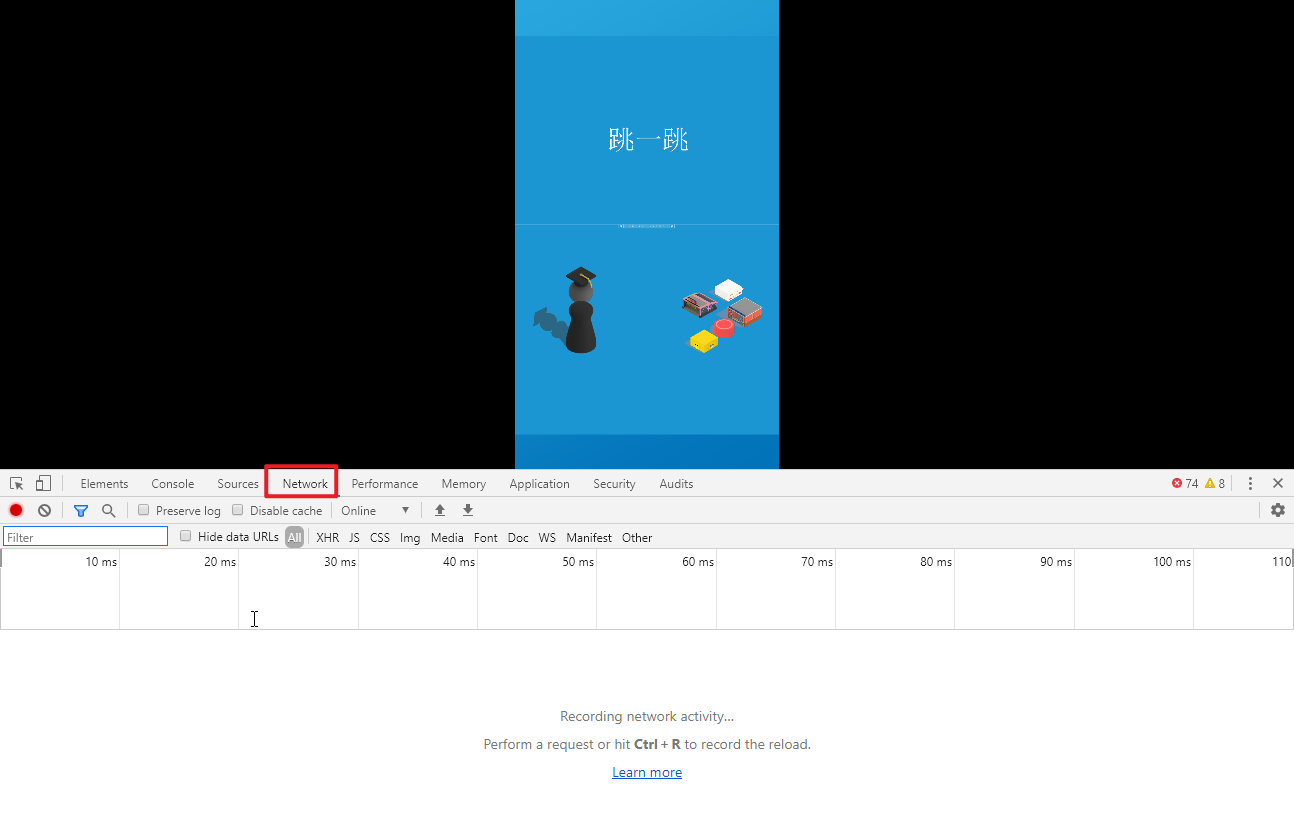The width and height of the screenshot is (1294, 825).
Task: Filter requests by XHR
Action: (328, 537)
